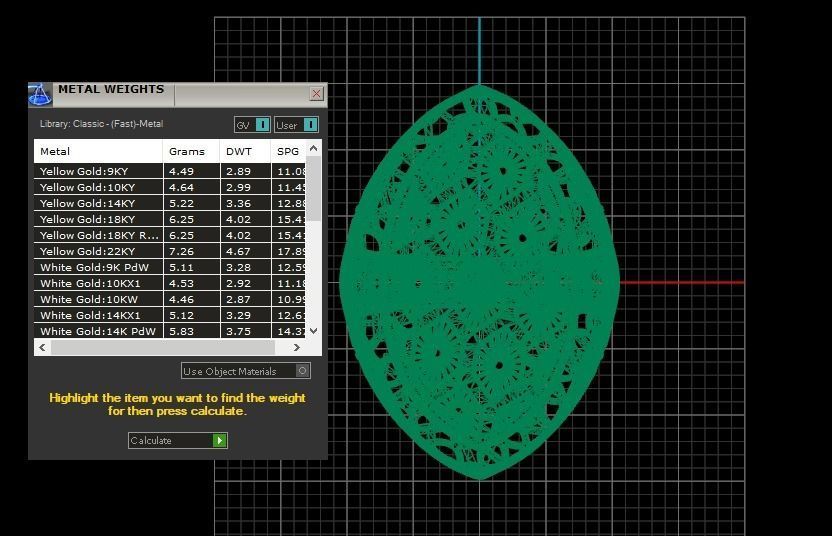Select the green marquise model in viewport
Screen dimensions: 832x536
(x=479, y=282)
